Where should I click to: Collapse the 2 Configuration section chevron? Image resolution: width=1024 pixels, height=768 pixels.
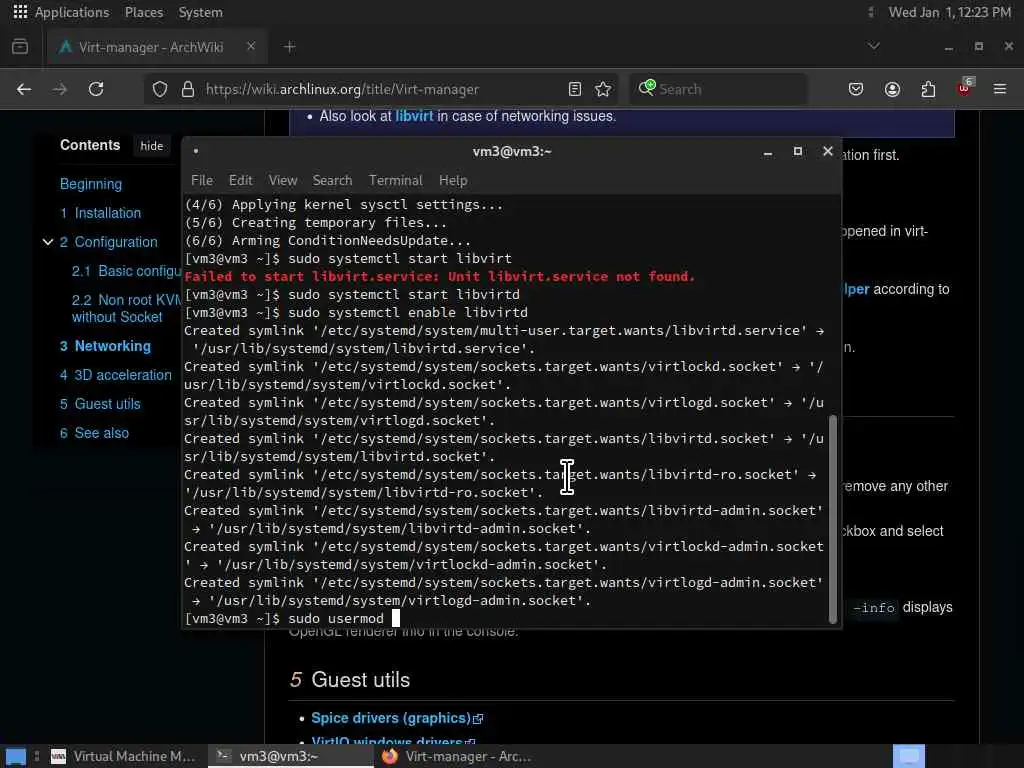pyautogui.click(x=48, y=242)
